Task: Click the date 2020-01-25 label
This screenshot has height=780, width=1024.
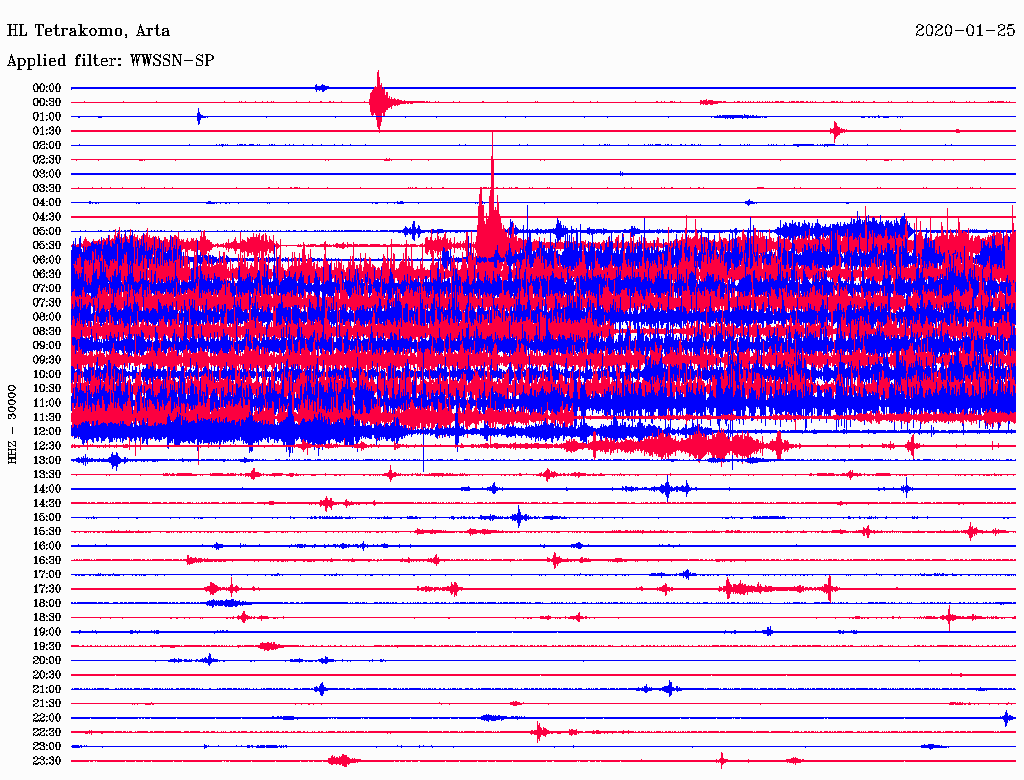Action: click(x=965, y=30)
